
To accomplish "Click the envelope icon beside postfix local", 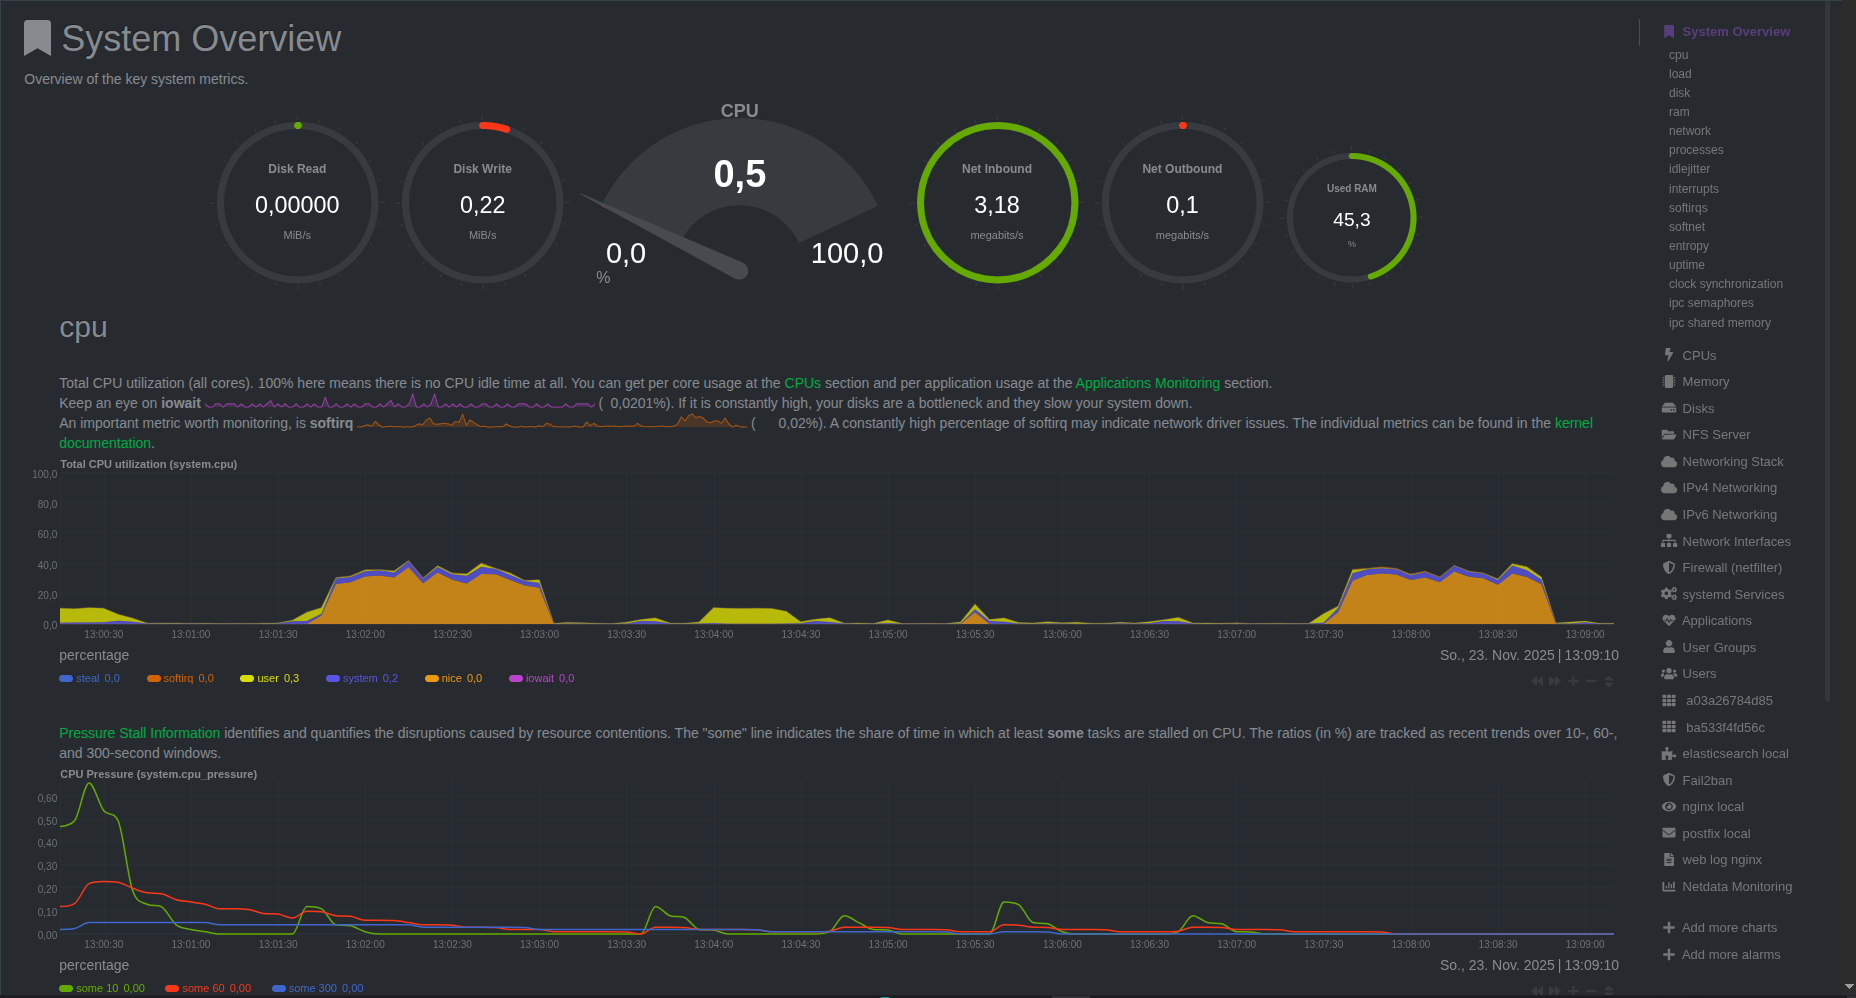I will point(1668,833).
